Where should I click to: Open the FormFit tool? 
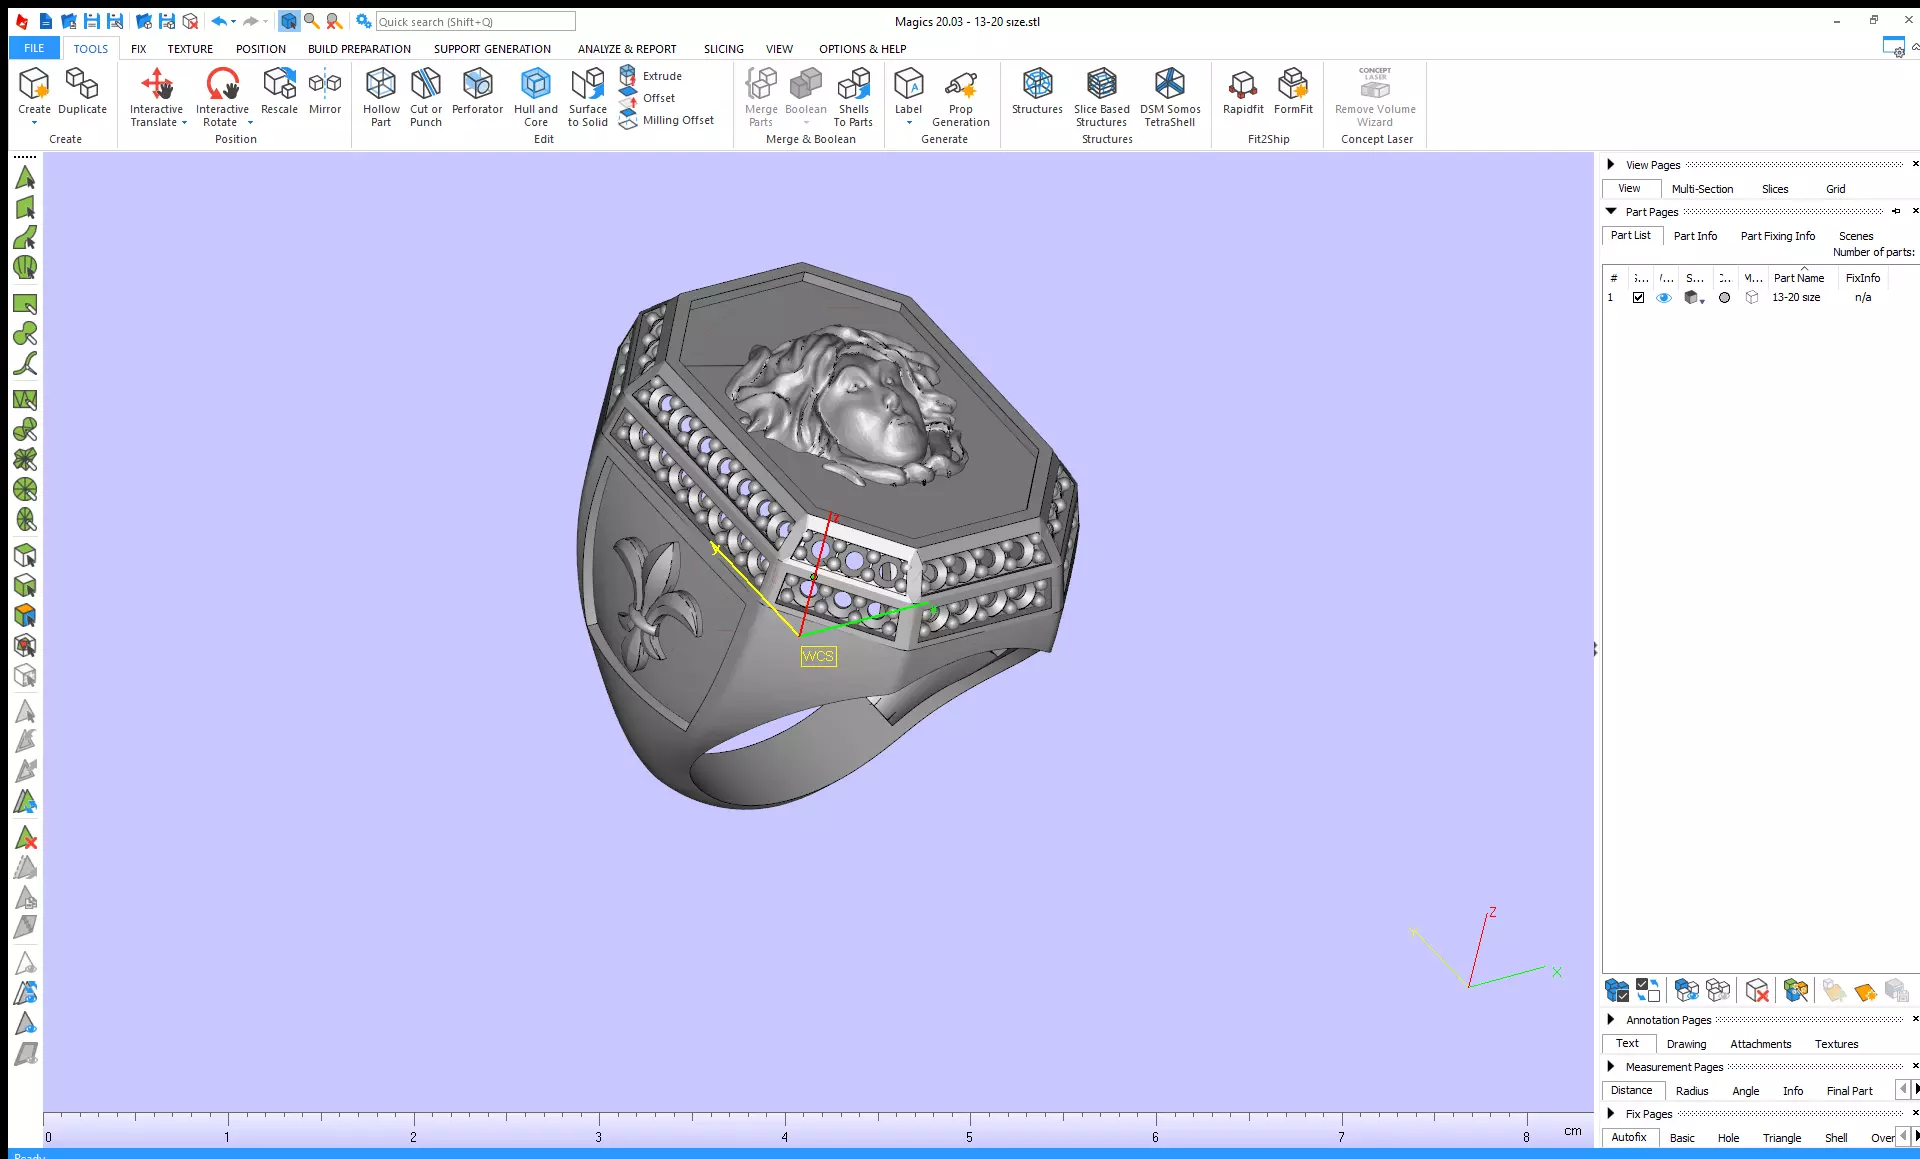pos(1293,91)
